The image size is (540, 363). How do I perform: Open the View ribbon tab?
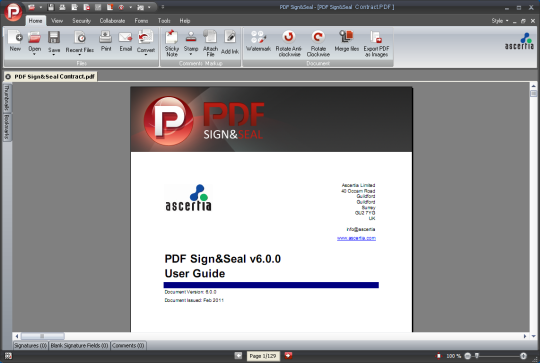[57, 21]
